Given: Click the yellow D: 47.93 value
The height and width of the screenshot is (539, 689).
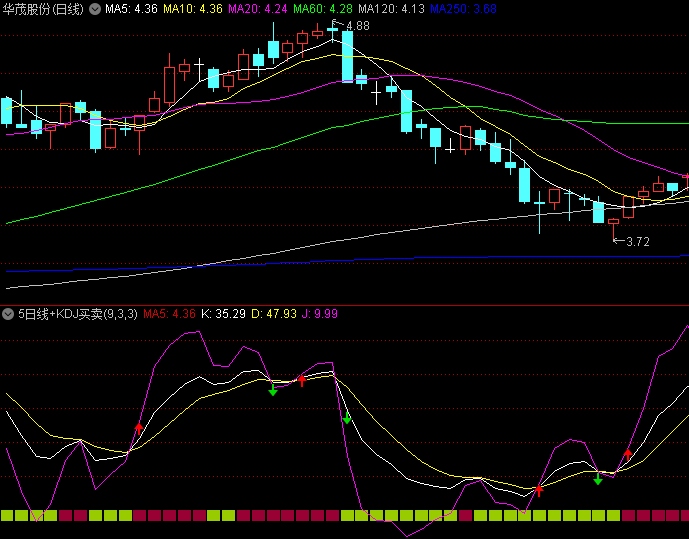Looking at the screenshot, I should point(274,314).
